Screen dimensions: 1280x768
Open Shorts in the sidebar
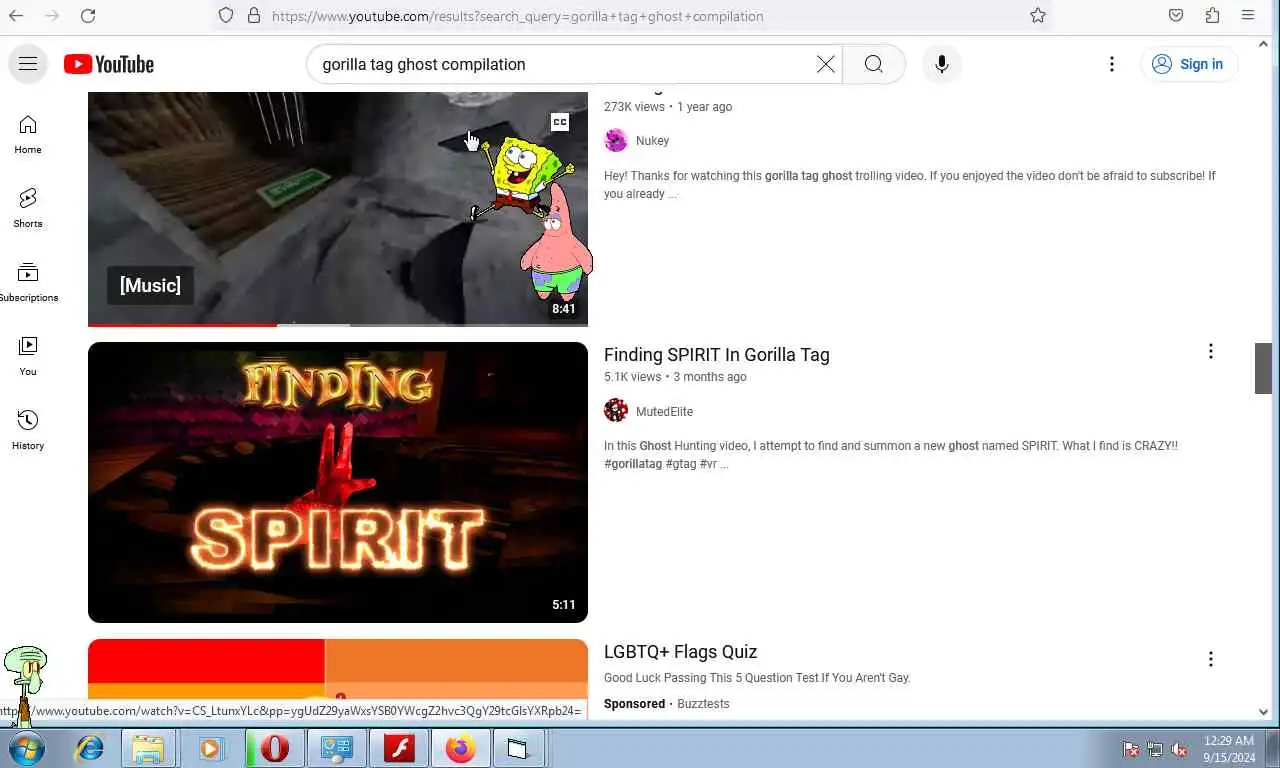coord(28,208)
